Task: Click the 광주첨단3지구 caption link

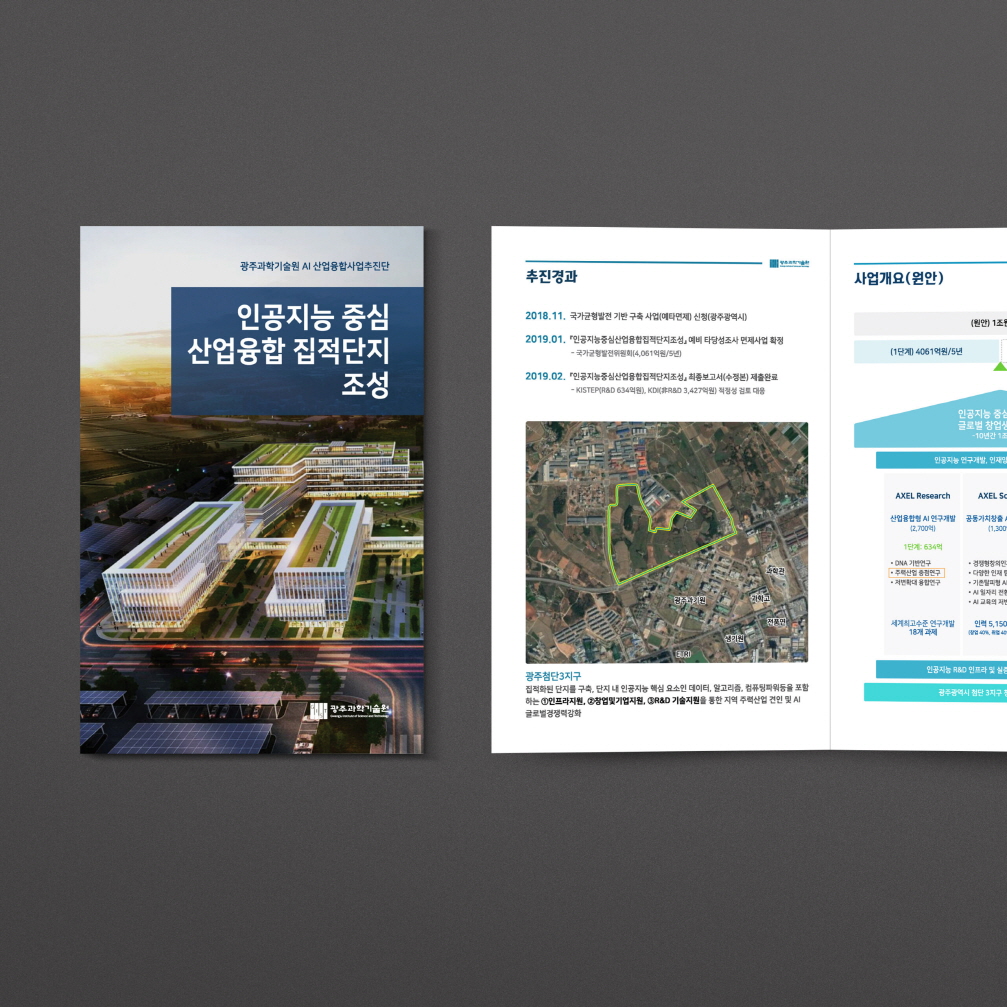Action: tap(553, 676)
